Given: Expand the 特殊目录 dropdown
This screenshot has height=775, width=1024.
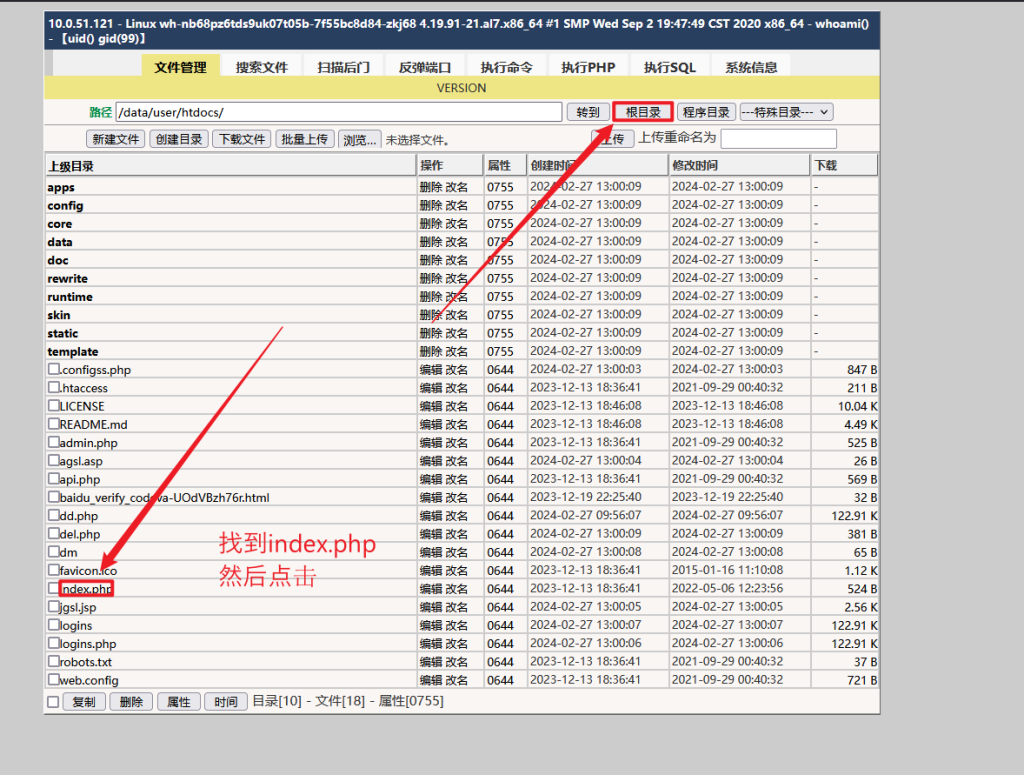Looking at the screenshot, I should [787, 112].
